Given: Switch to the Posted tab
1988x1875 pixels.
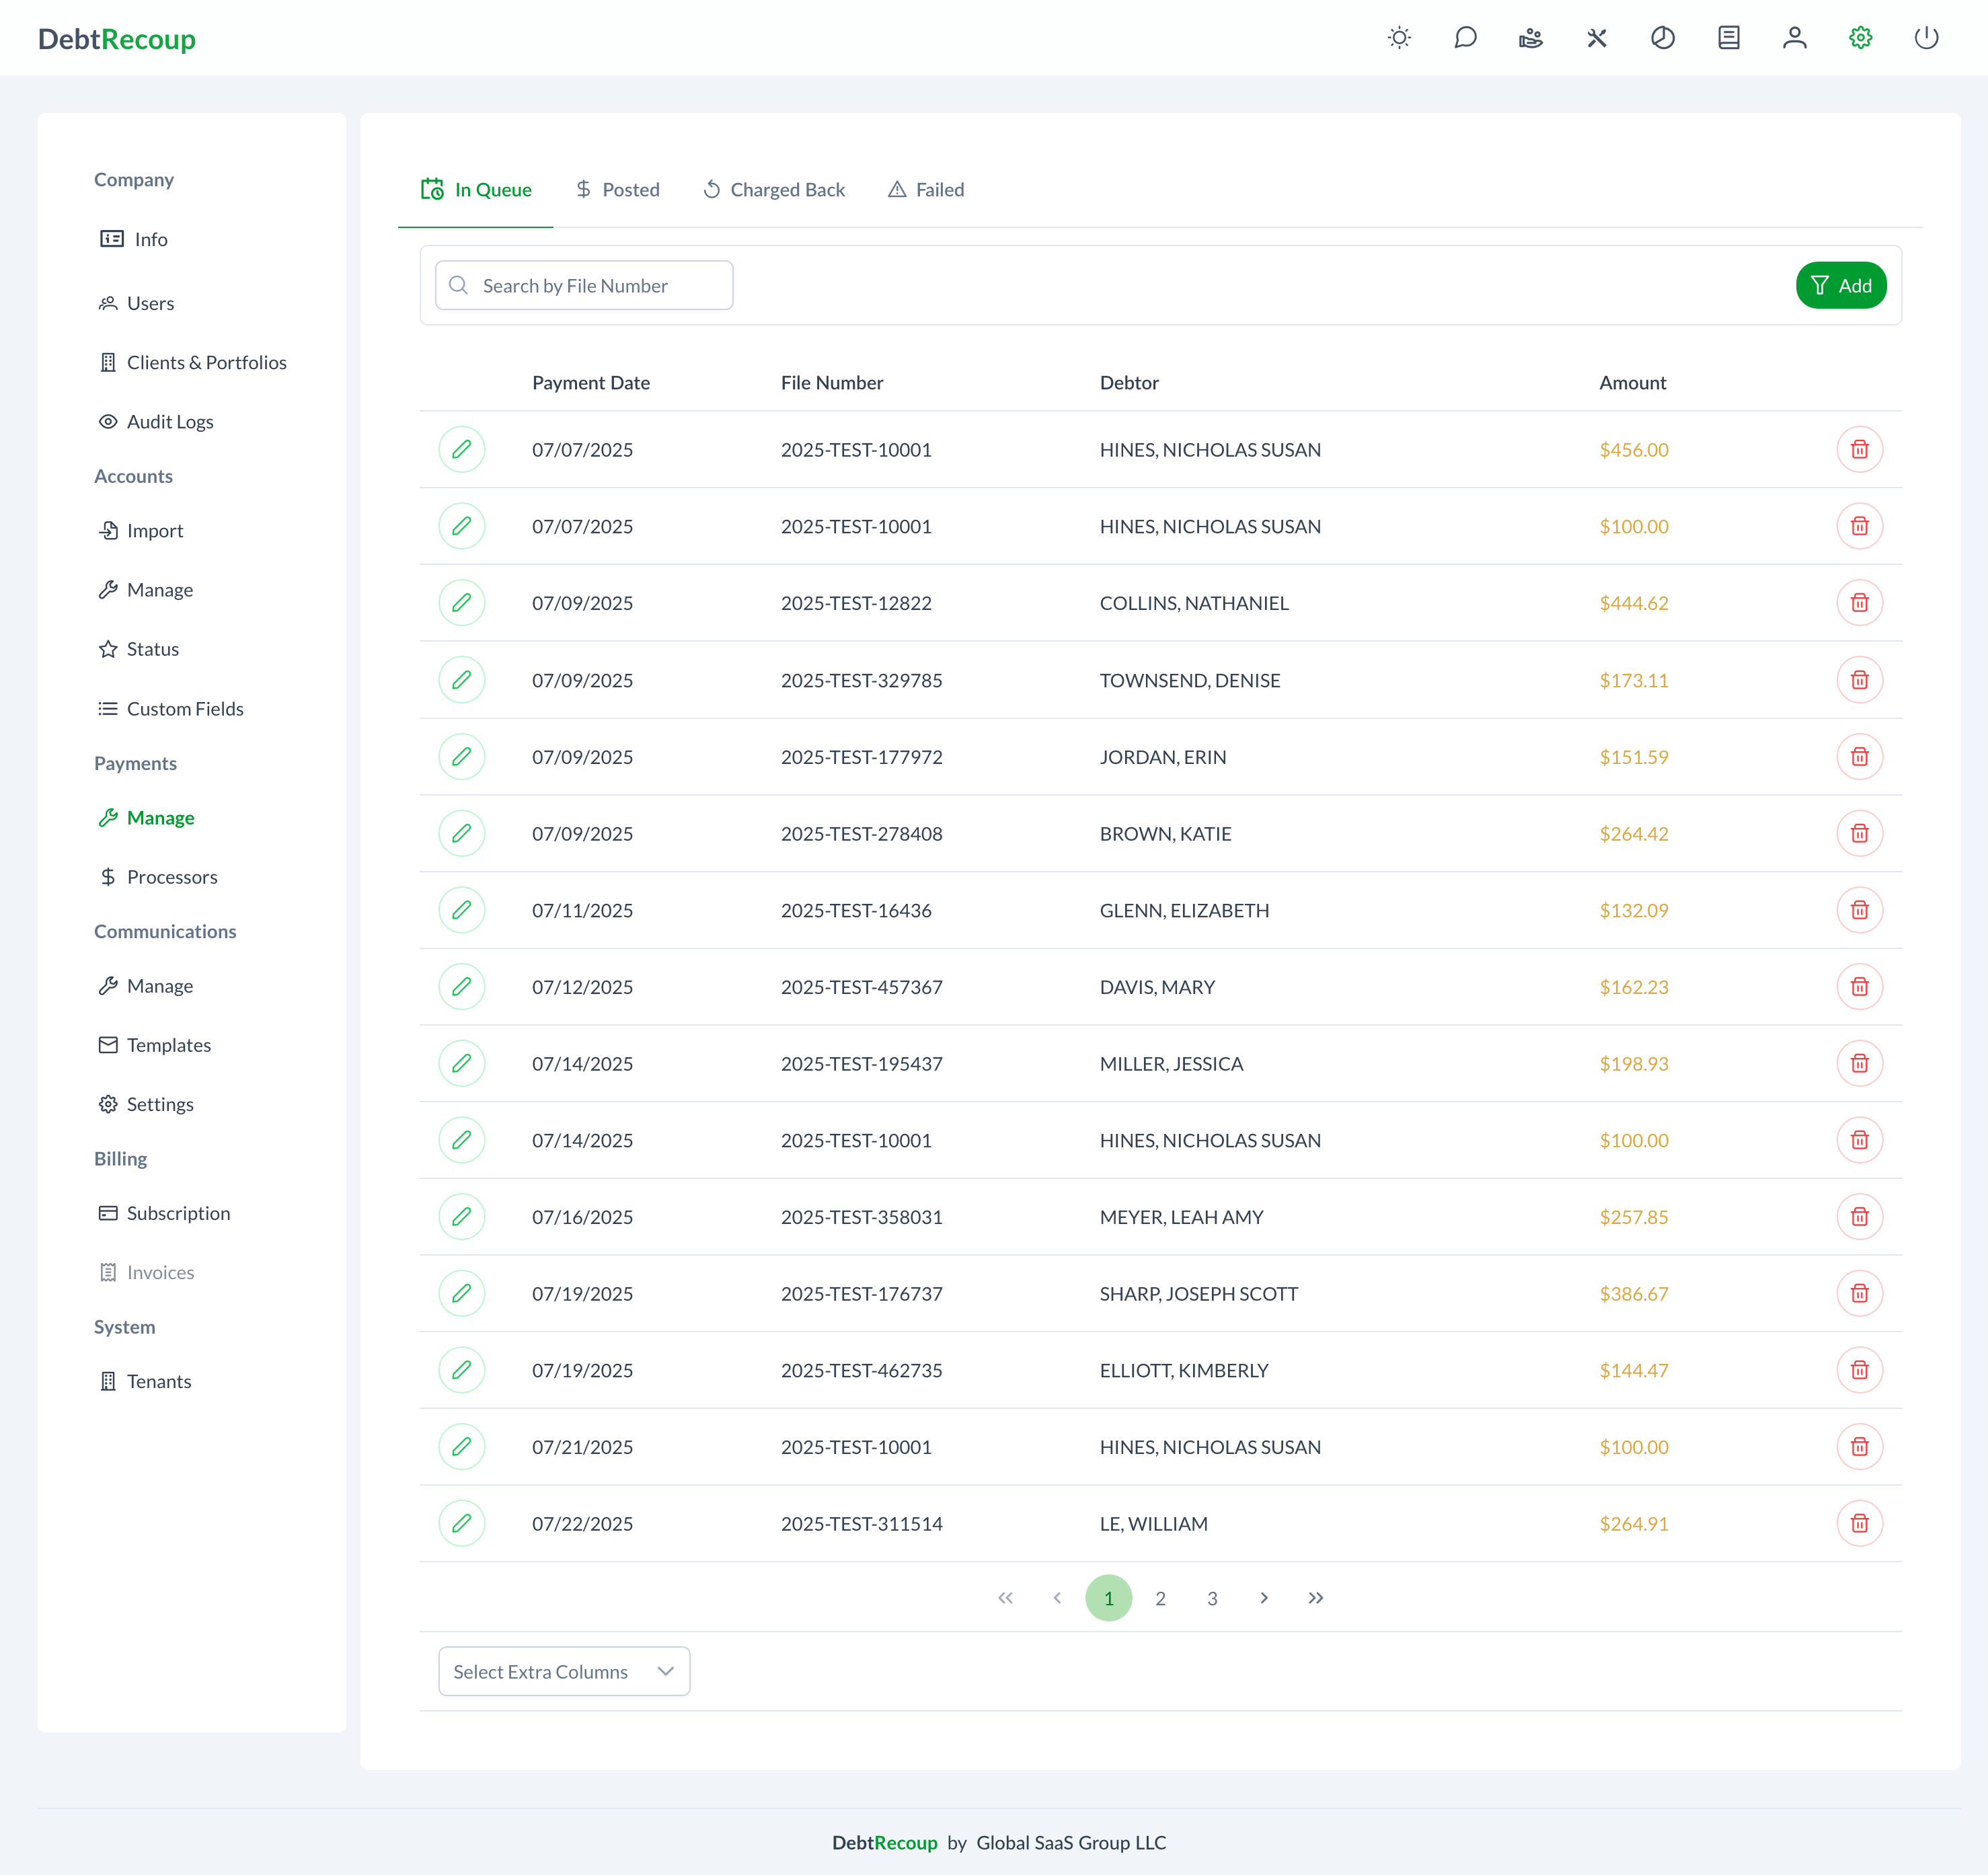Looking at the screenshot, I should point(617,190).
